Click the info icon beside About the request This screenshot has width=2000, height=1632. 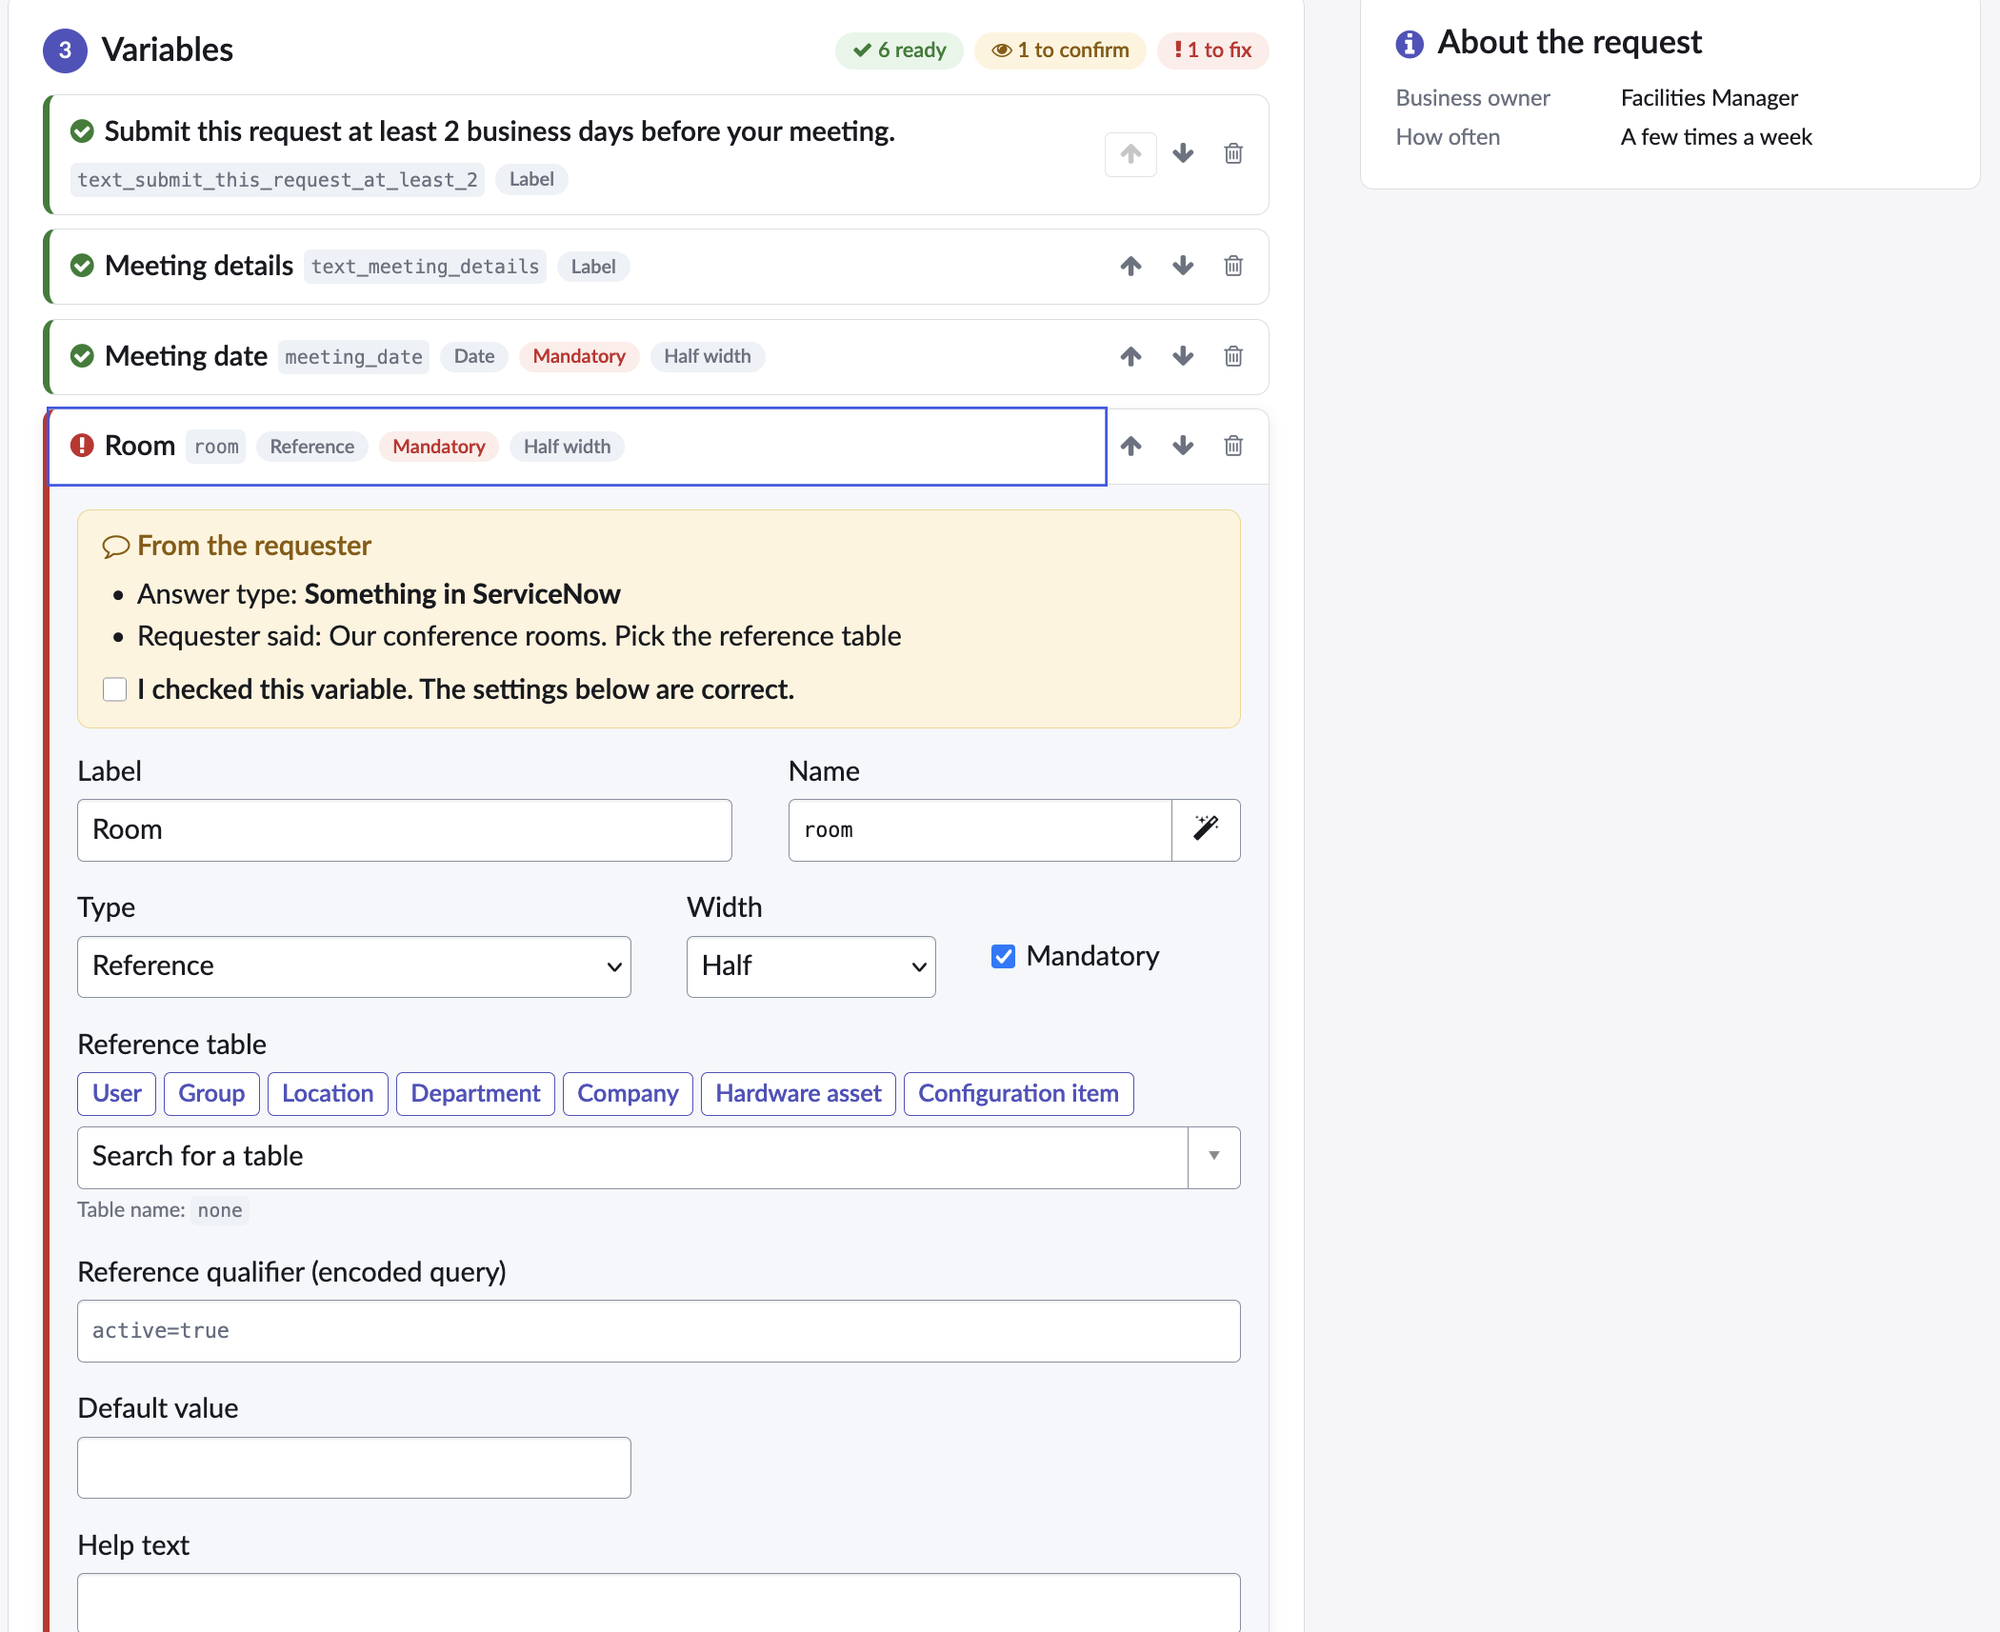[x=1409, y=43]
